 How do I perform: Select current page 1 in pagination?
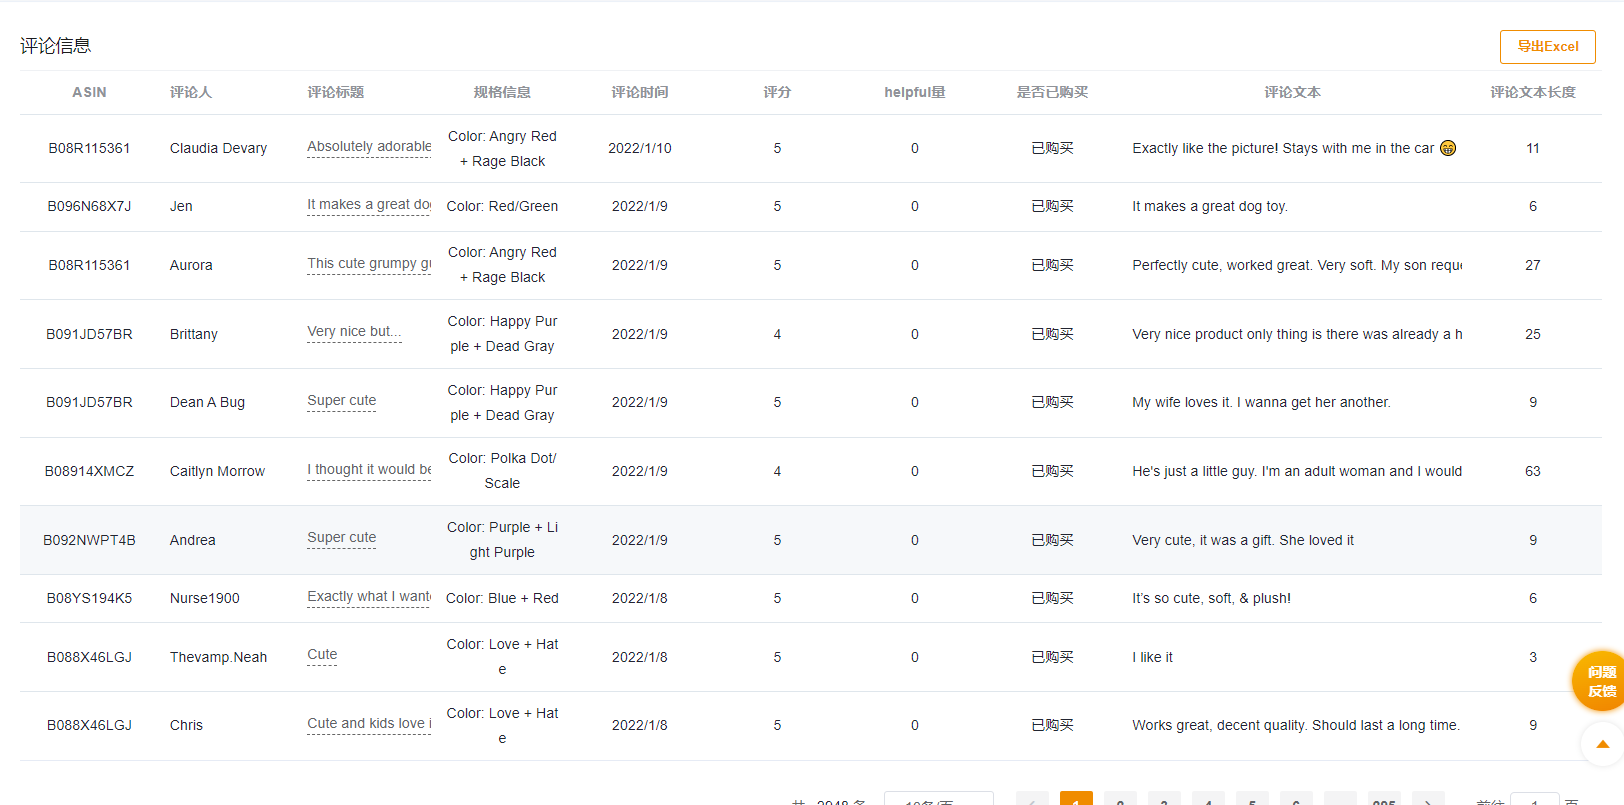point(1076,800)
